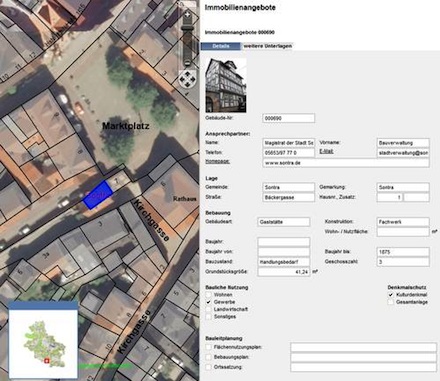The image size is (440, 381).
Task: Select the Grundstücksgröße field with 41,24
Action: (x=284, y=272)
